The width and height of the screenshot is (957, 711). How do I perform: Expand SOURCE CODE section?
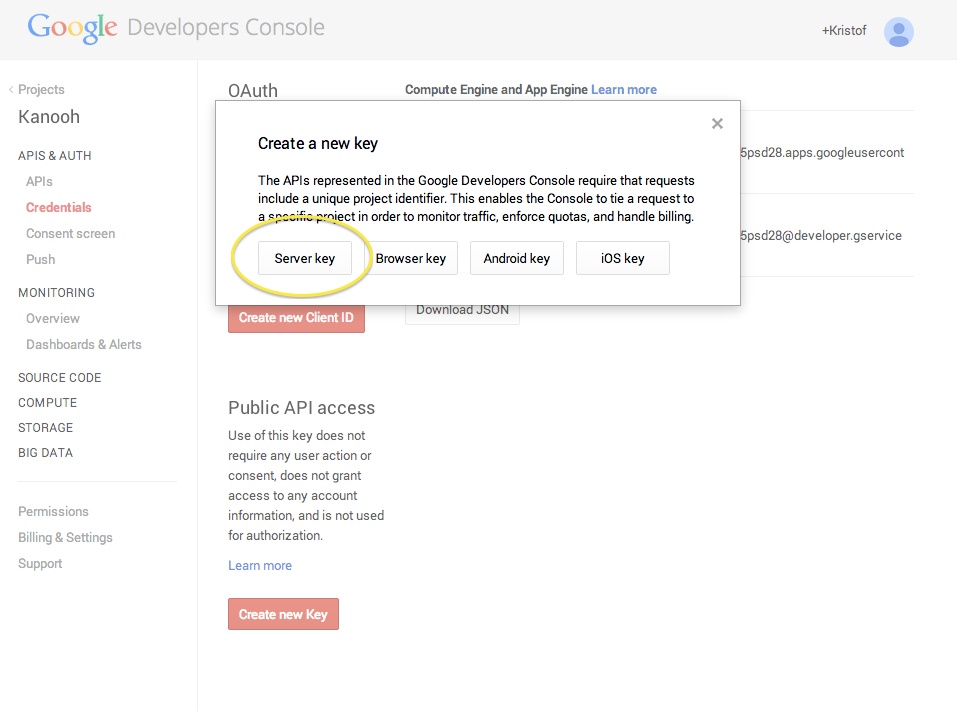(60, 378)
